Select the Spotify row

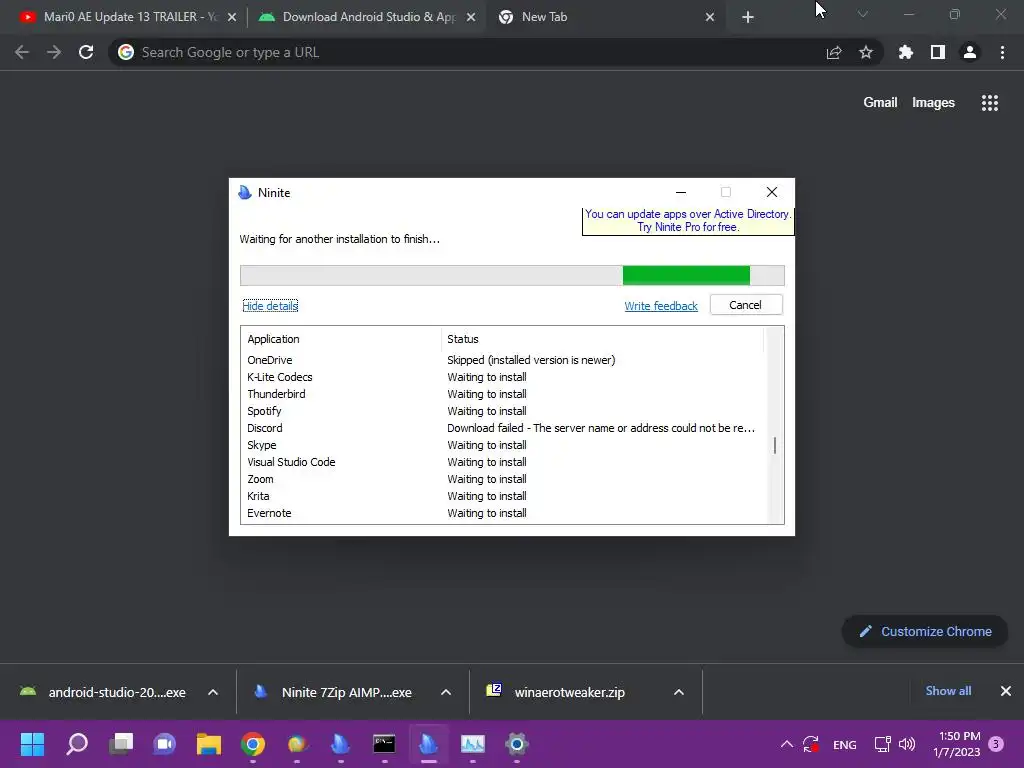coord(503,411)
